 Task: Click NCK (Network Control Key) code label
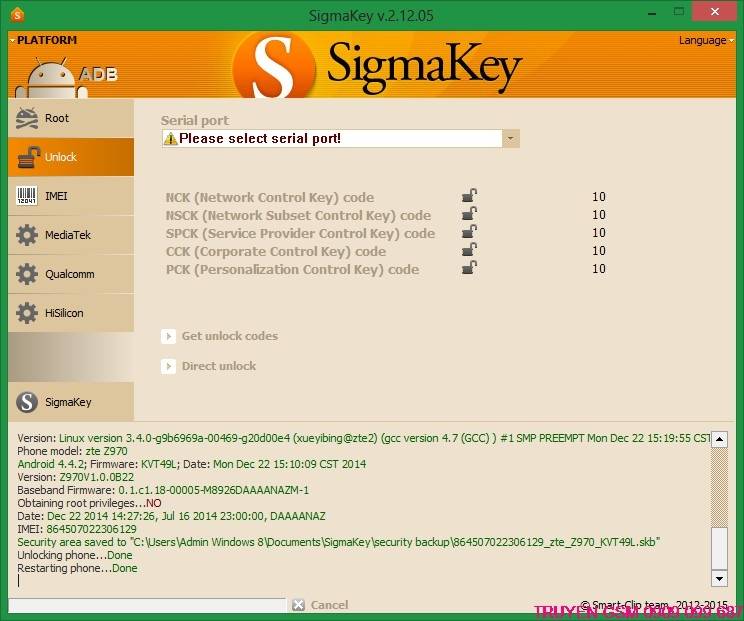click(x=270, y=197)
